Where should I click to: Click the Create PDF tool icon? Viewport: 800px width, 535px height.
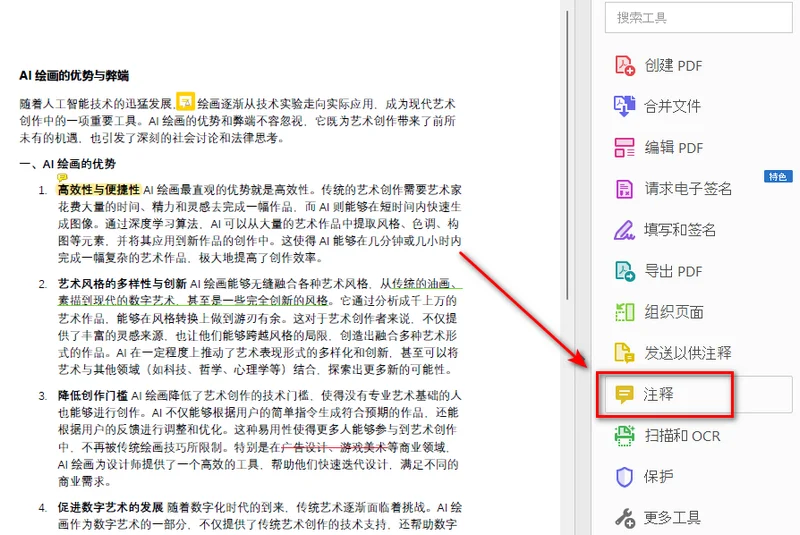[624, 65]
